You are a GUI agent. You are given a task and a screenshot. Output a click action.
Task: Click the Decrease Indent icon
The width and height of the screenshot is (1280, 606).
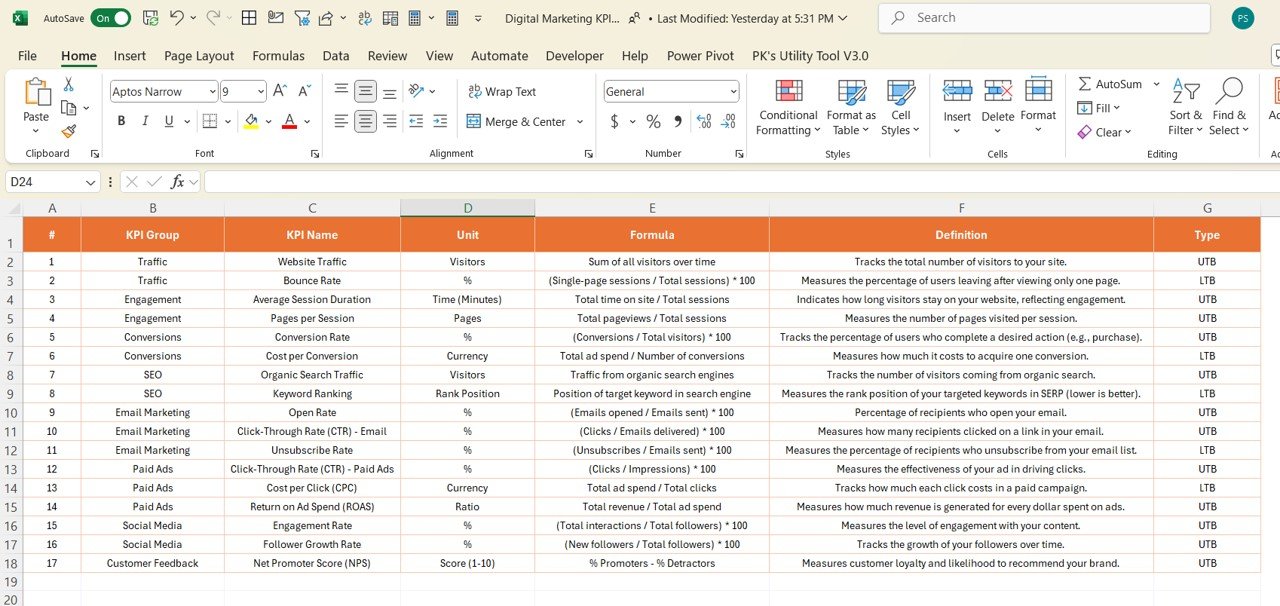[415, 121]
